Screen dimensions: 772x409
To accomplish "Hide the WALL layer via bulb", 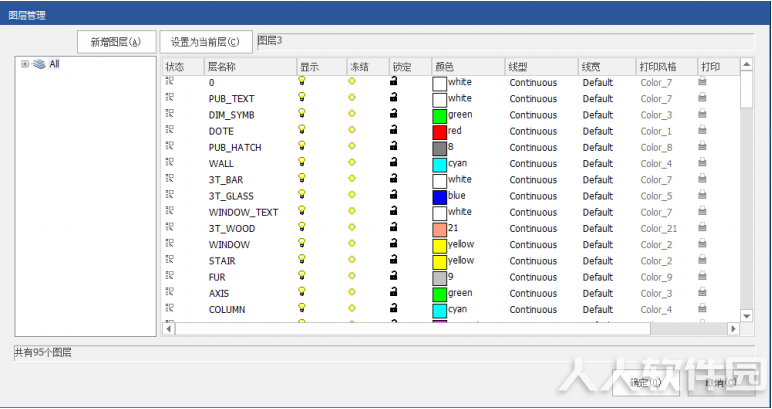I will coord(302,163).
